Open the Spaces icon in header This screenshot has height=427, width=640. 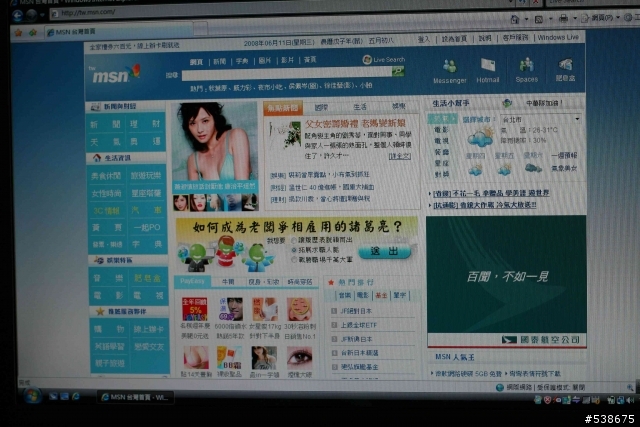coord(527,65)
